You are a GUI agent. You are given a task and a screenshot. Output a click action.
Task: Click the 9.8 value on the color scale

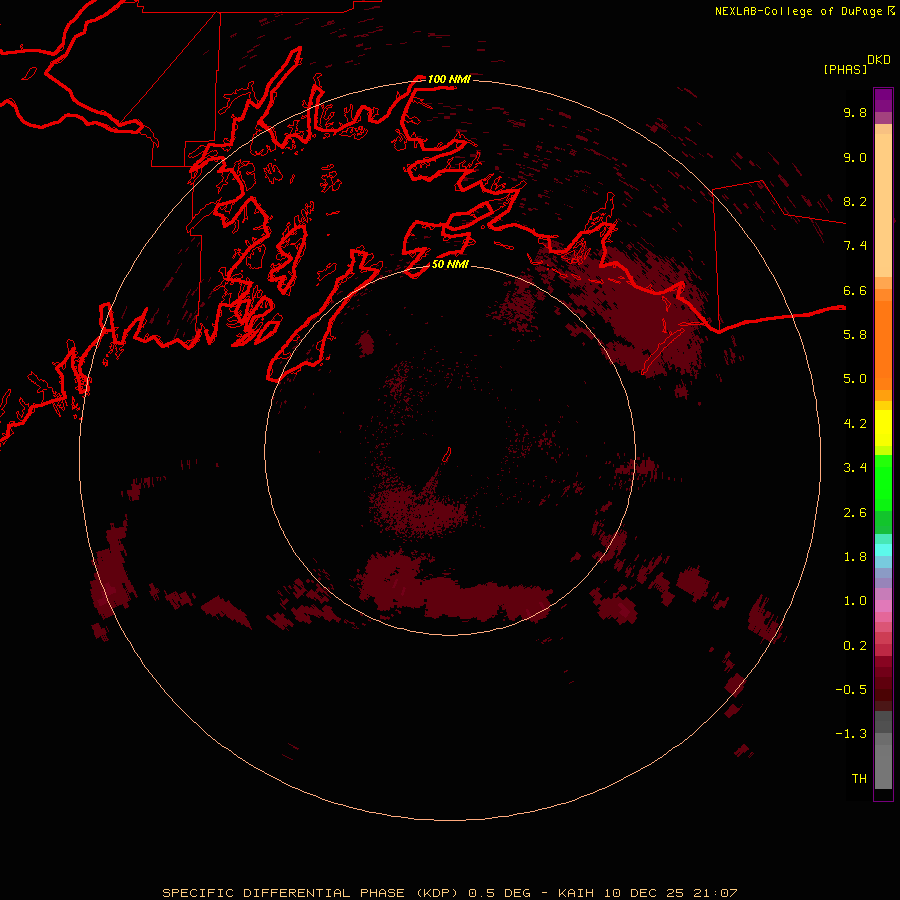pos(855,112)
